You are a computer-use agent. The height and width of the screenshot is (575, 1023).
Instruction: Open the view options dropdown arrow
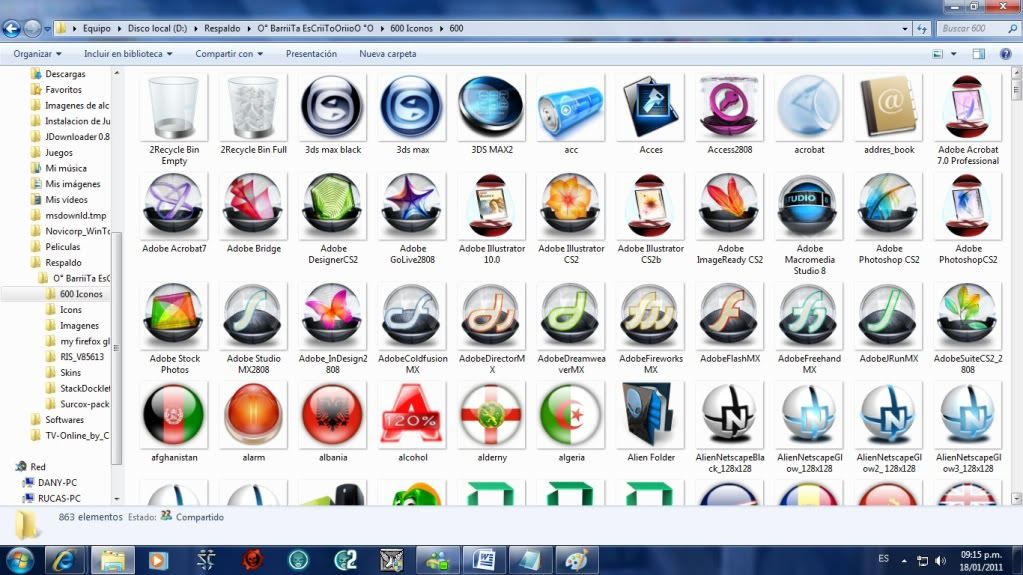pyautogui.click(x=953, y=54)
